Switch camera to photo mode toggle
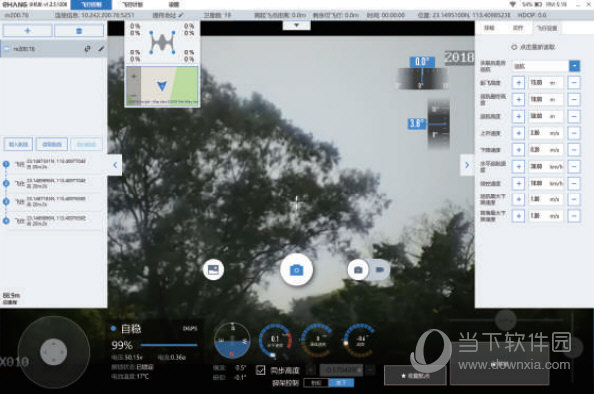 (x=358, y=269)
